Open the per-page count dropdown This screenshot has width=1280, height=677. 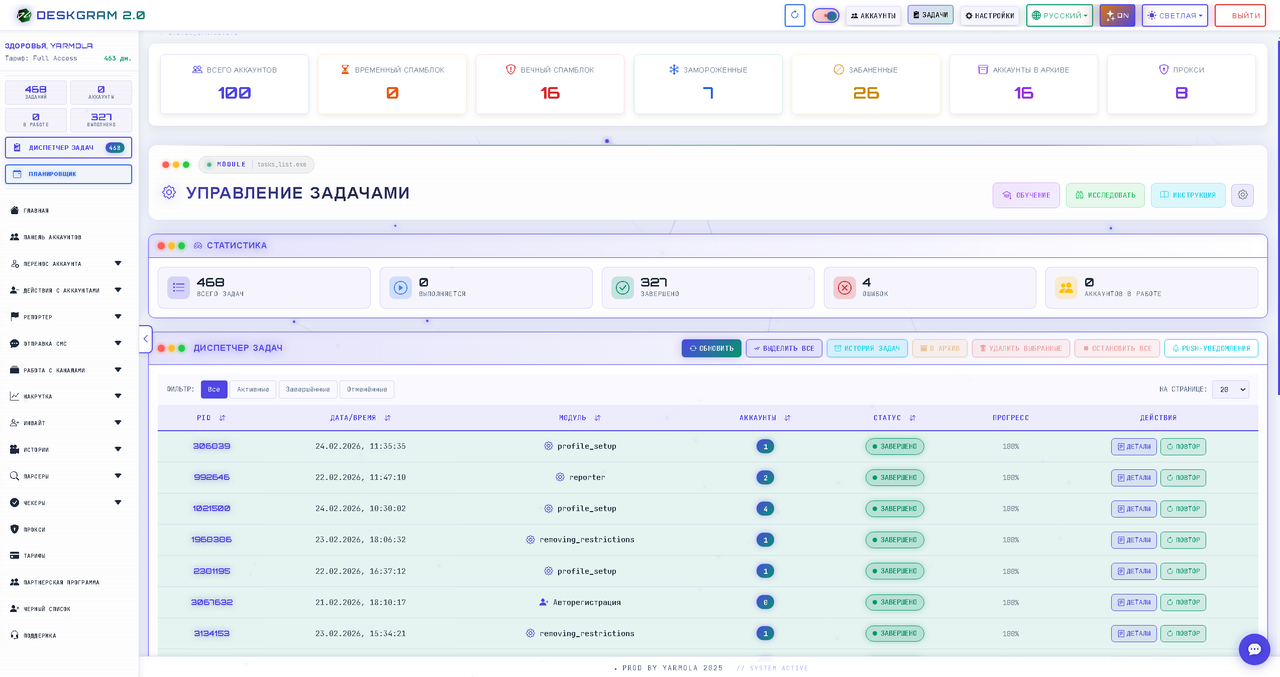pyautogui.click(x=1230, y=389)
